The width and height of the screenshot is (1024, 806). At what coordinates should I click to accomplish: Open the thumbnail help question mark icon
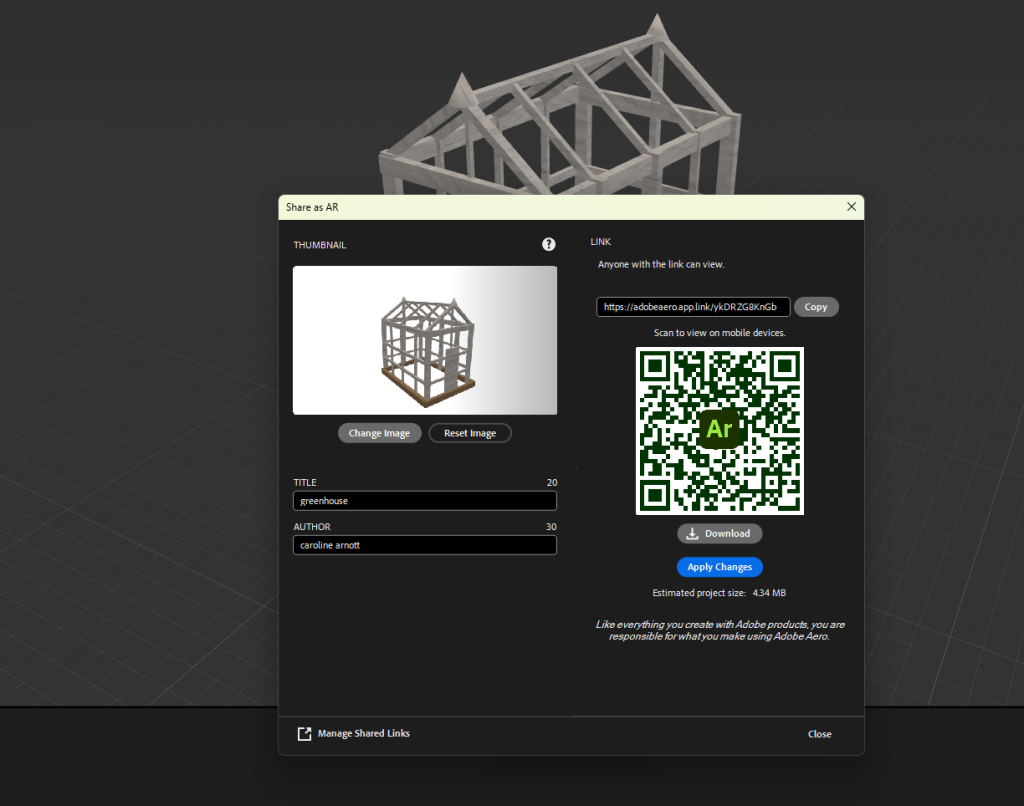coord(549,244)
